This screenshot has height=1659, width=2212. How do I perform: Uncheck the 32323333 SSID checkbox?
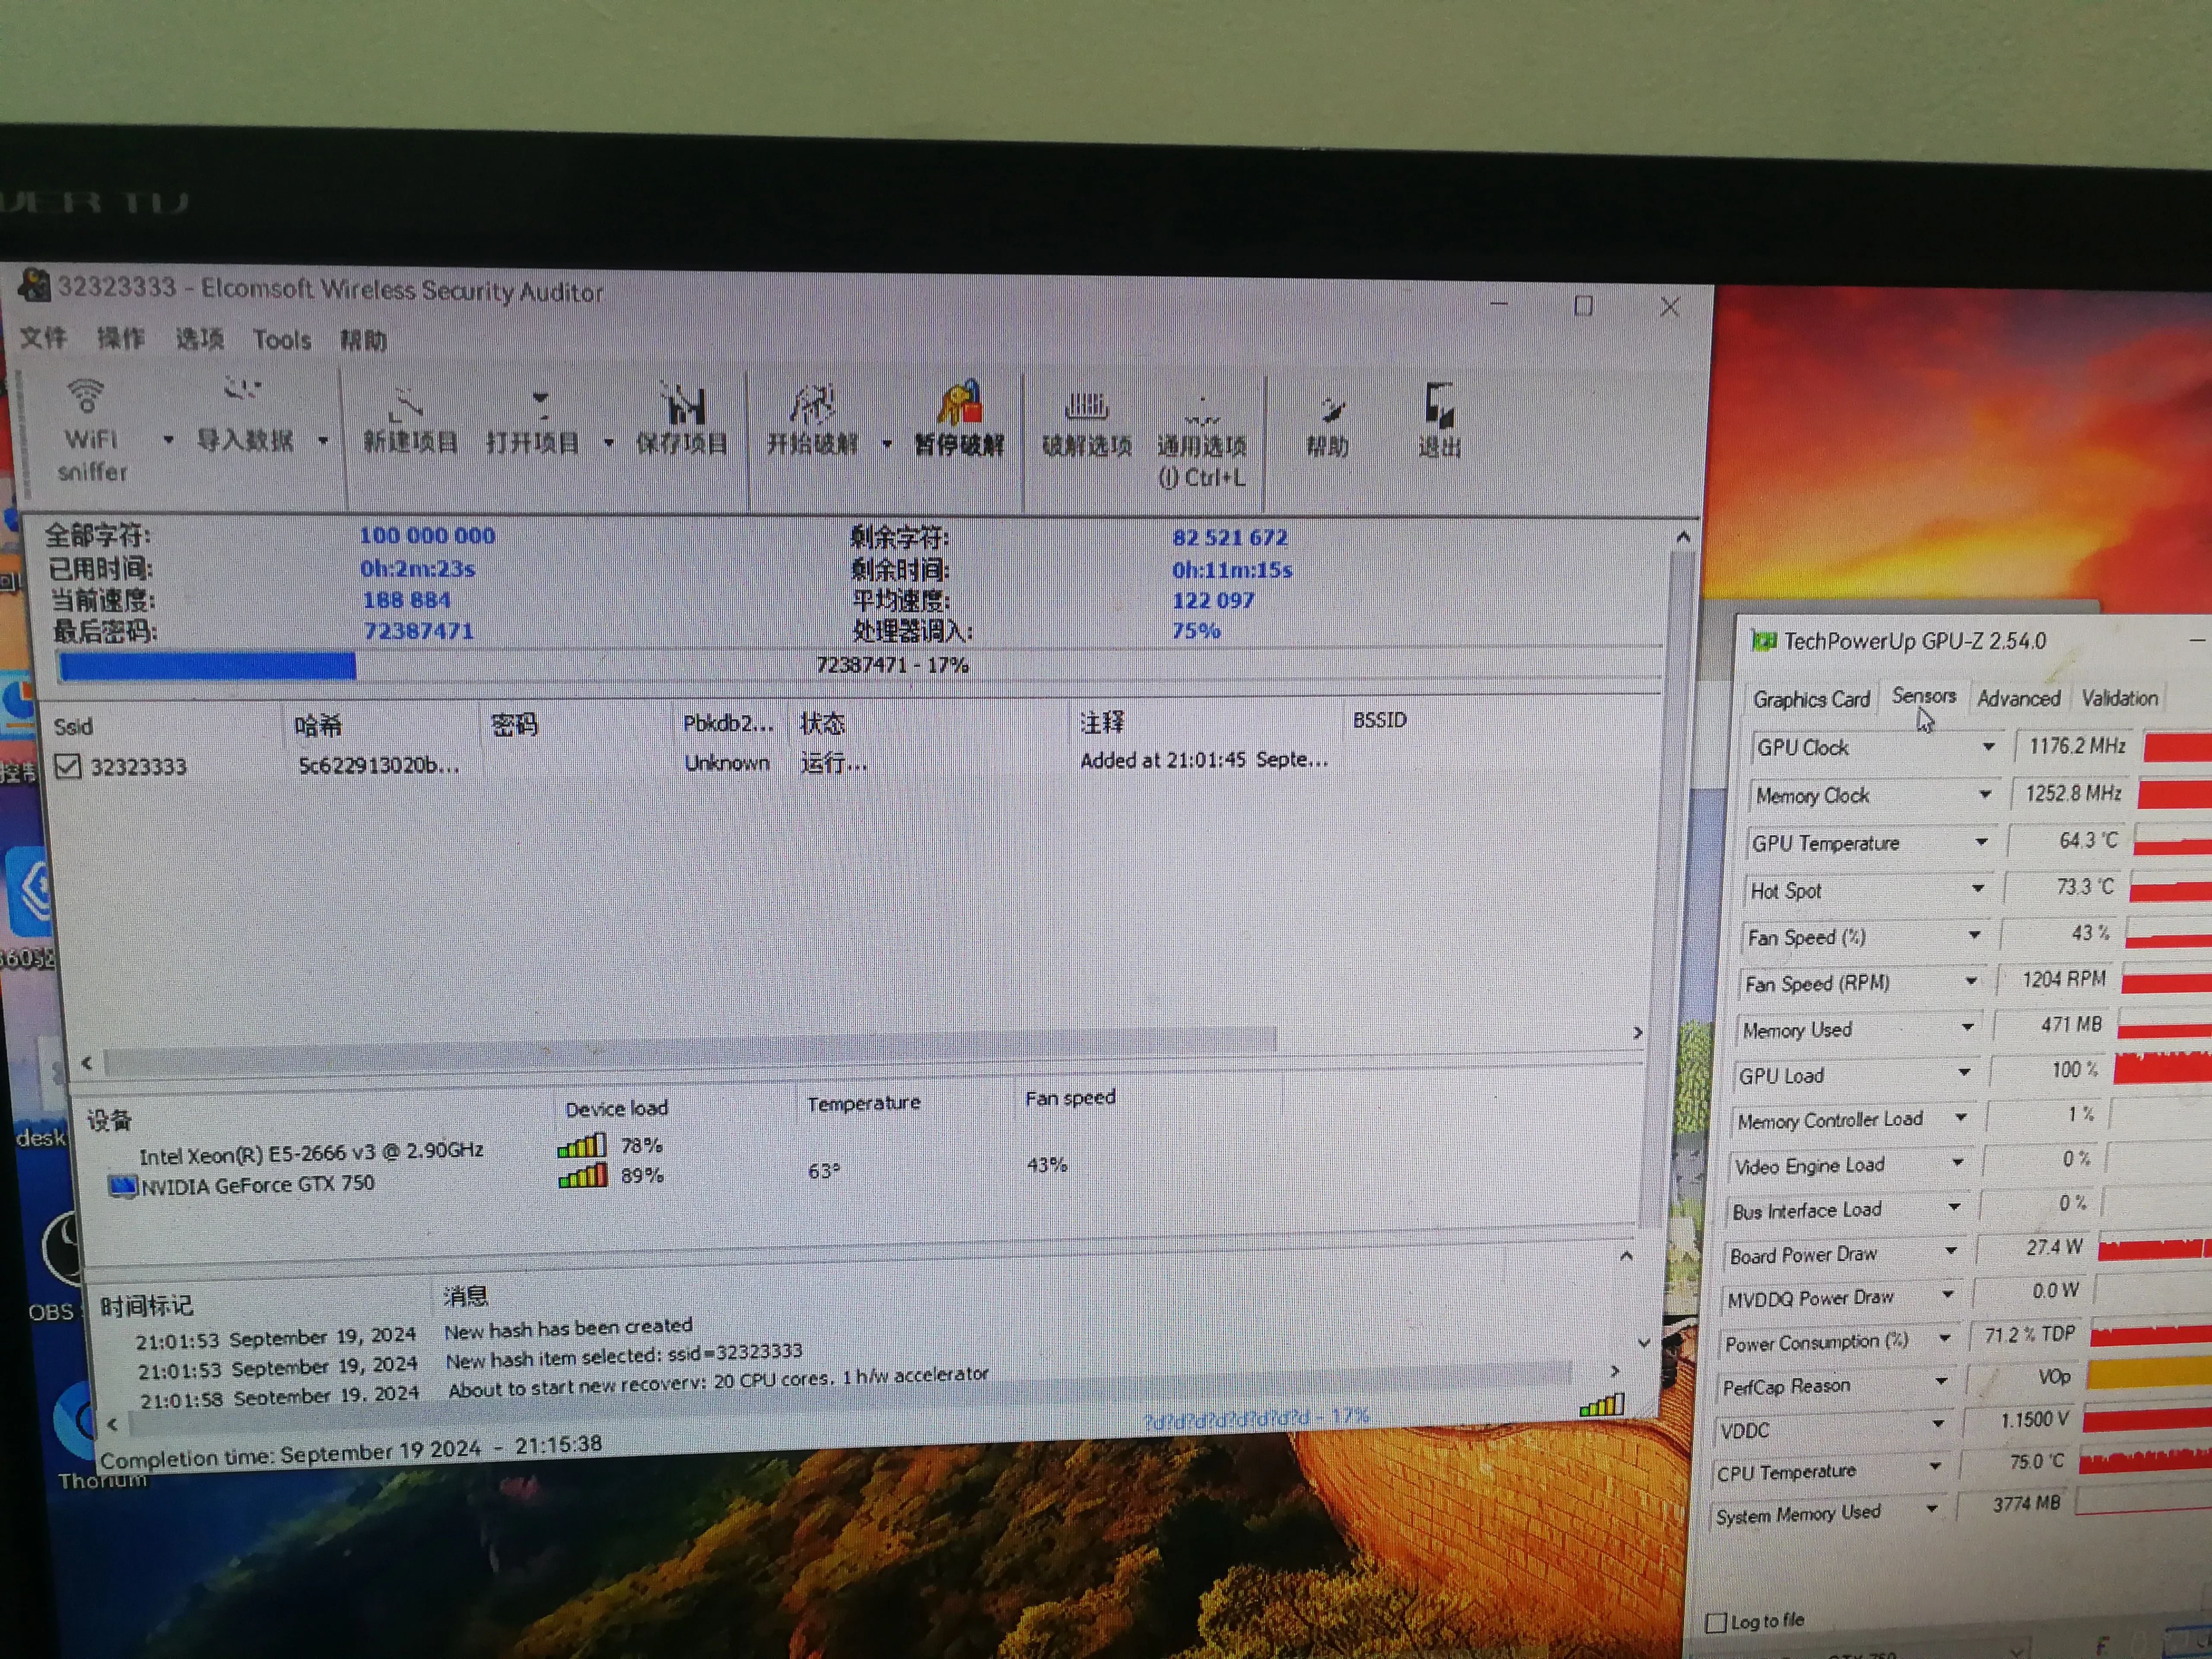(68, 766)
